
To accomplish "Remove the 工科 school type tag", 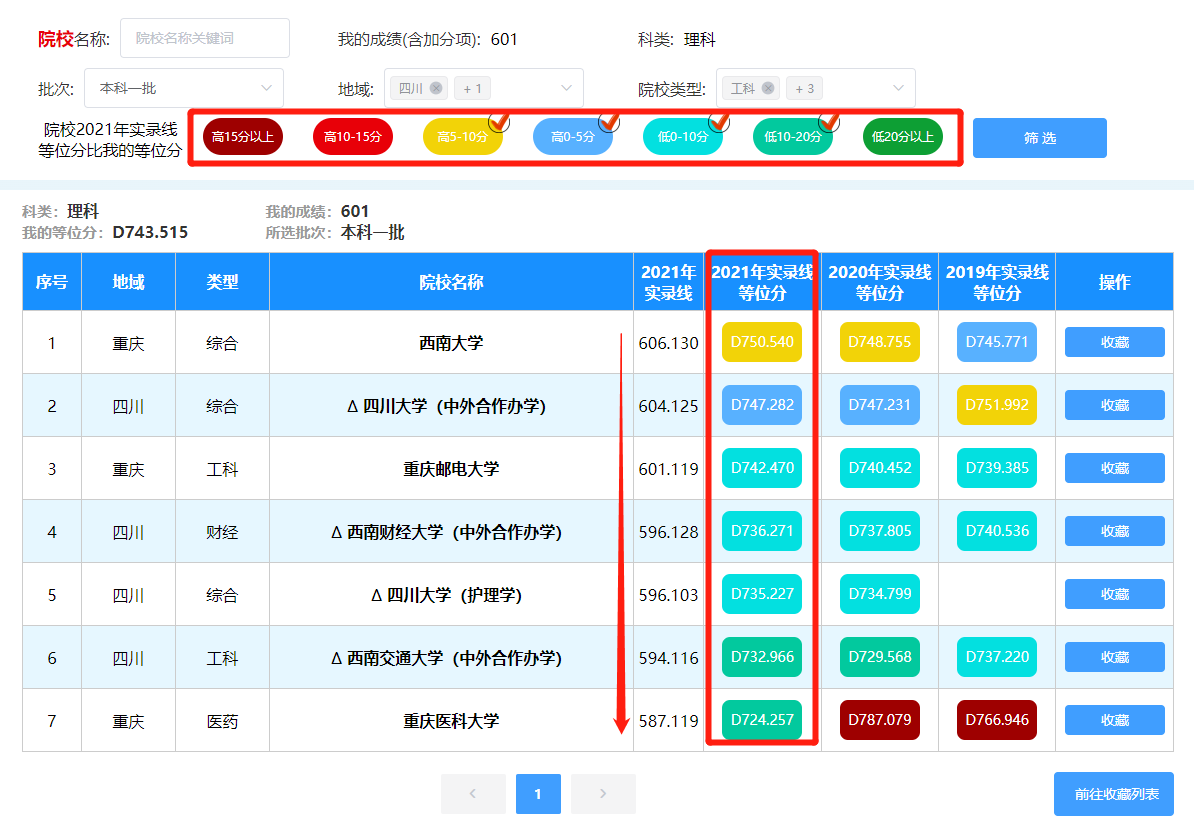I will point(768,88).
